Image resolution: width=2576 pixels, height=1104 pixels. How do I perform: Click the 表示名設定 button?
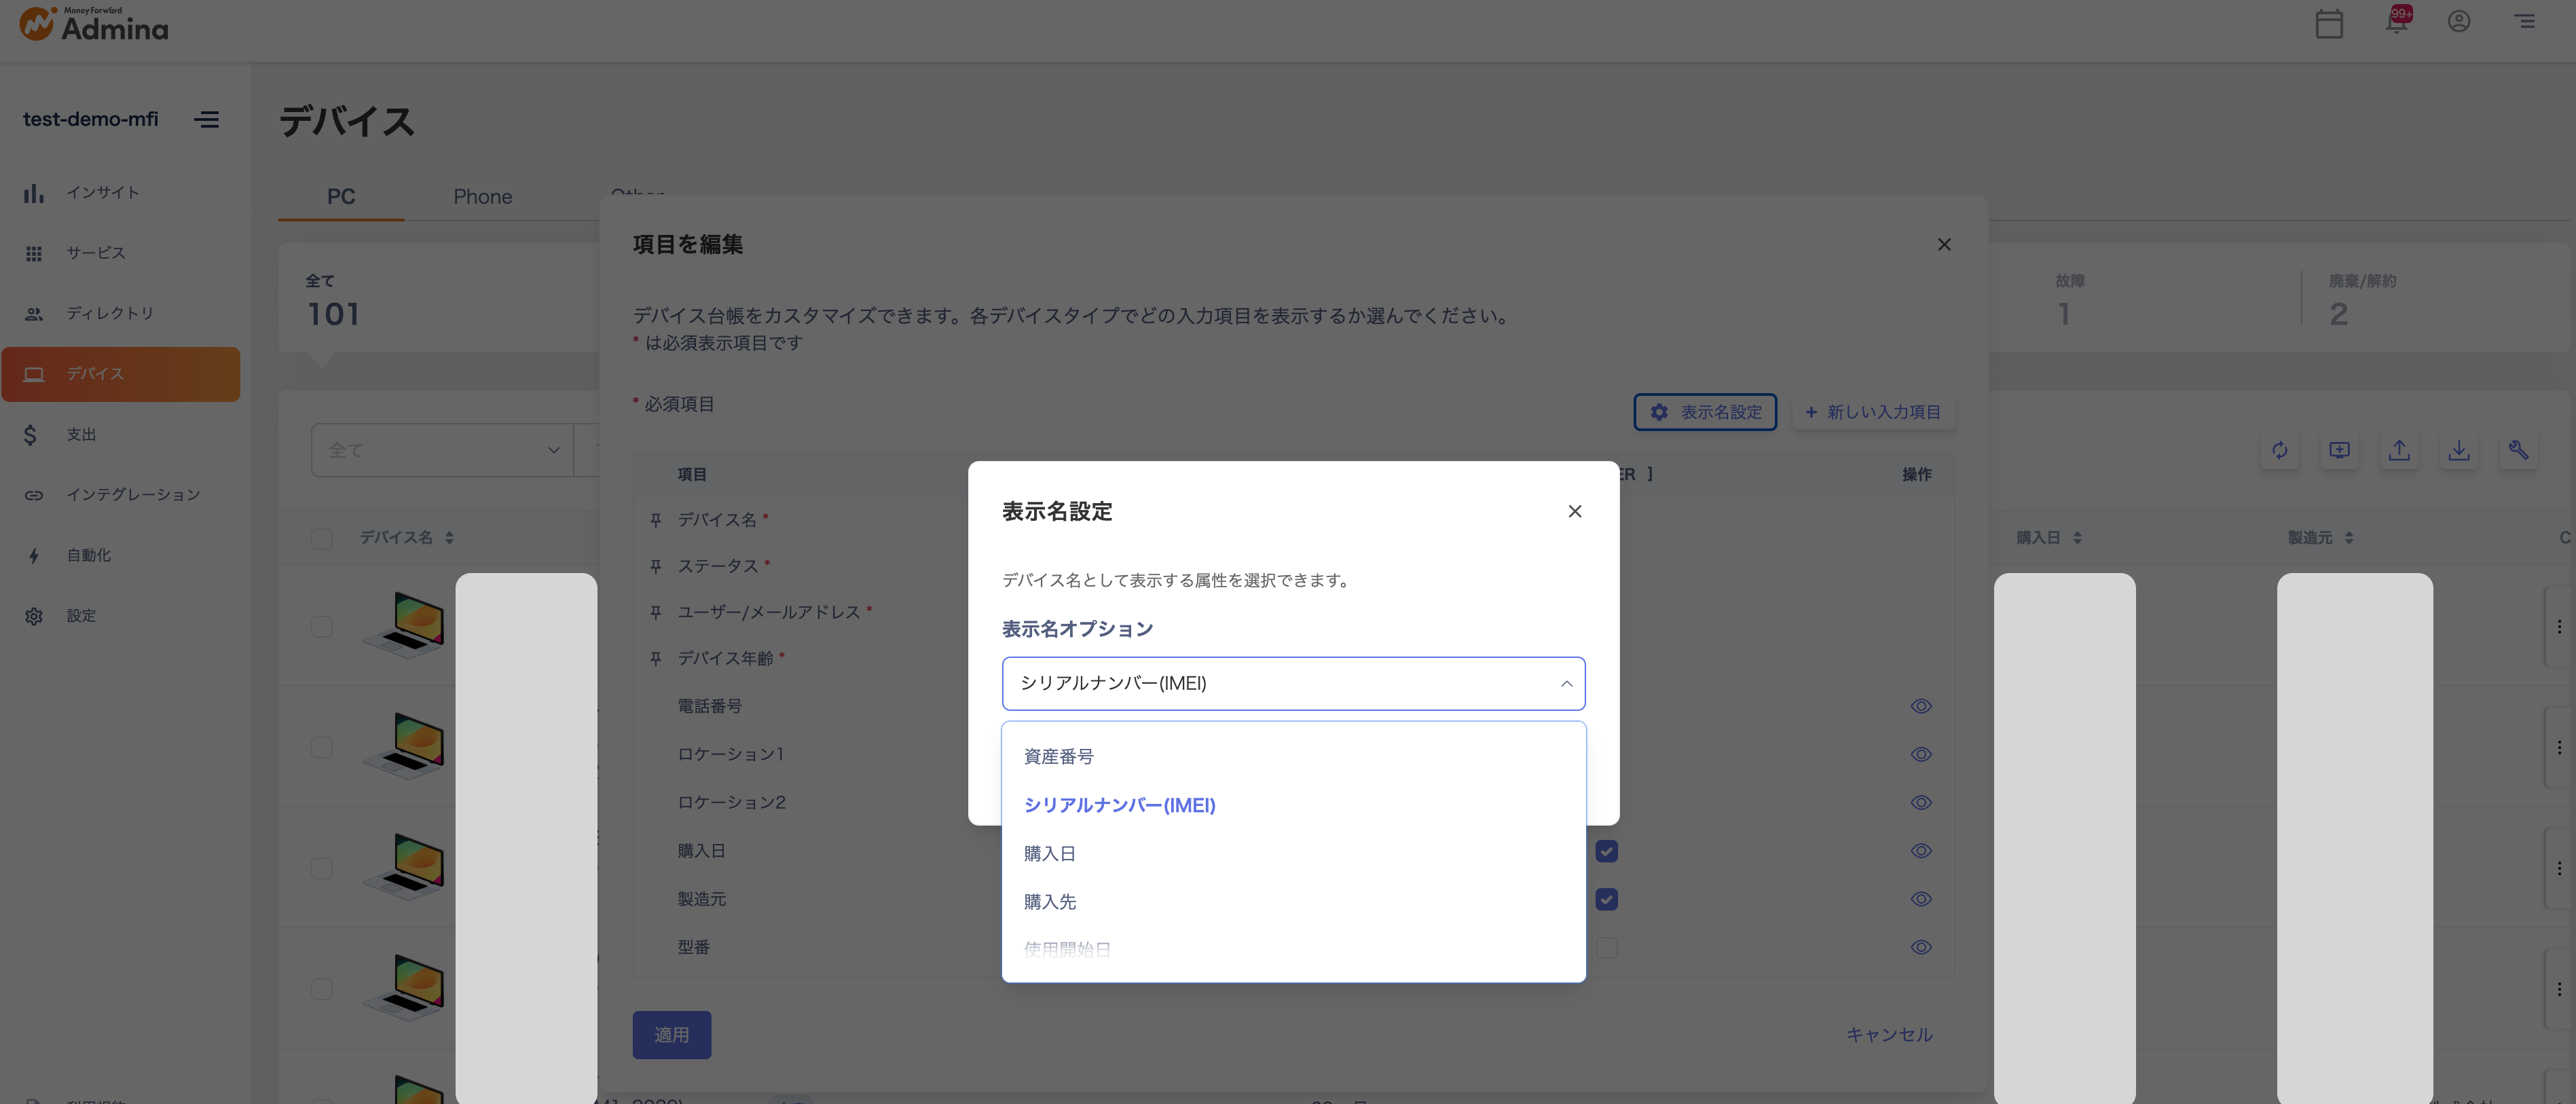(x=1705, y=412)
